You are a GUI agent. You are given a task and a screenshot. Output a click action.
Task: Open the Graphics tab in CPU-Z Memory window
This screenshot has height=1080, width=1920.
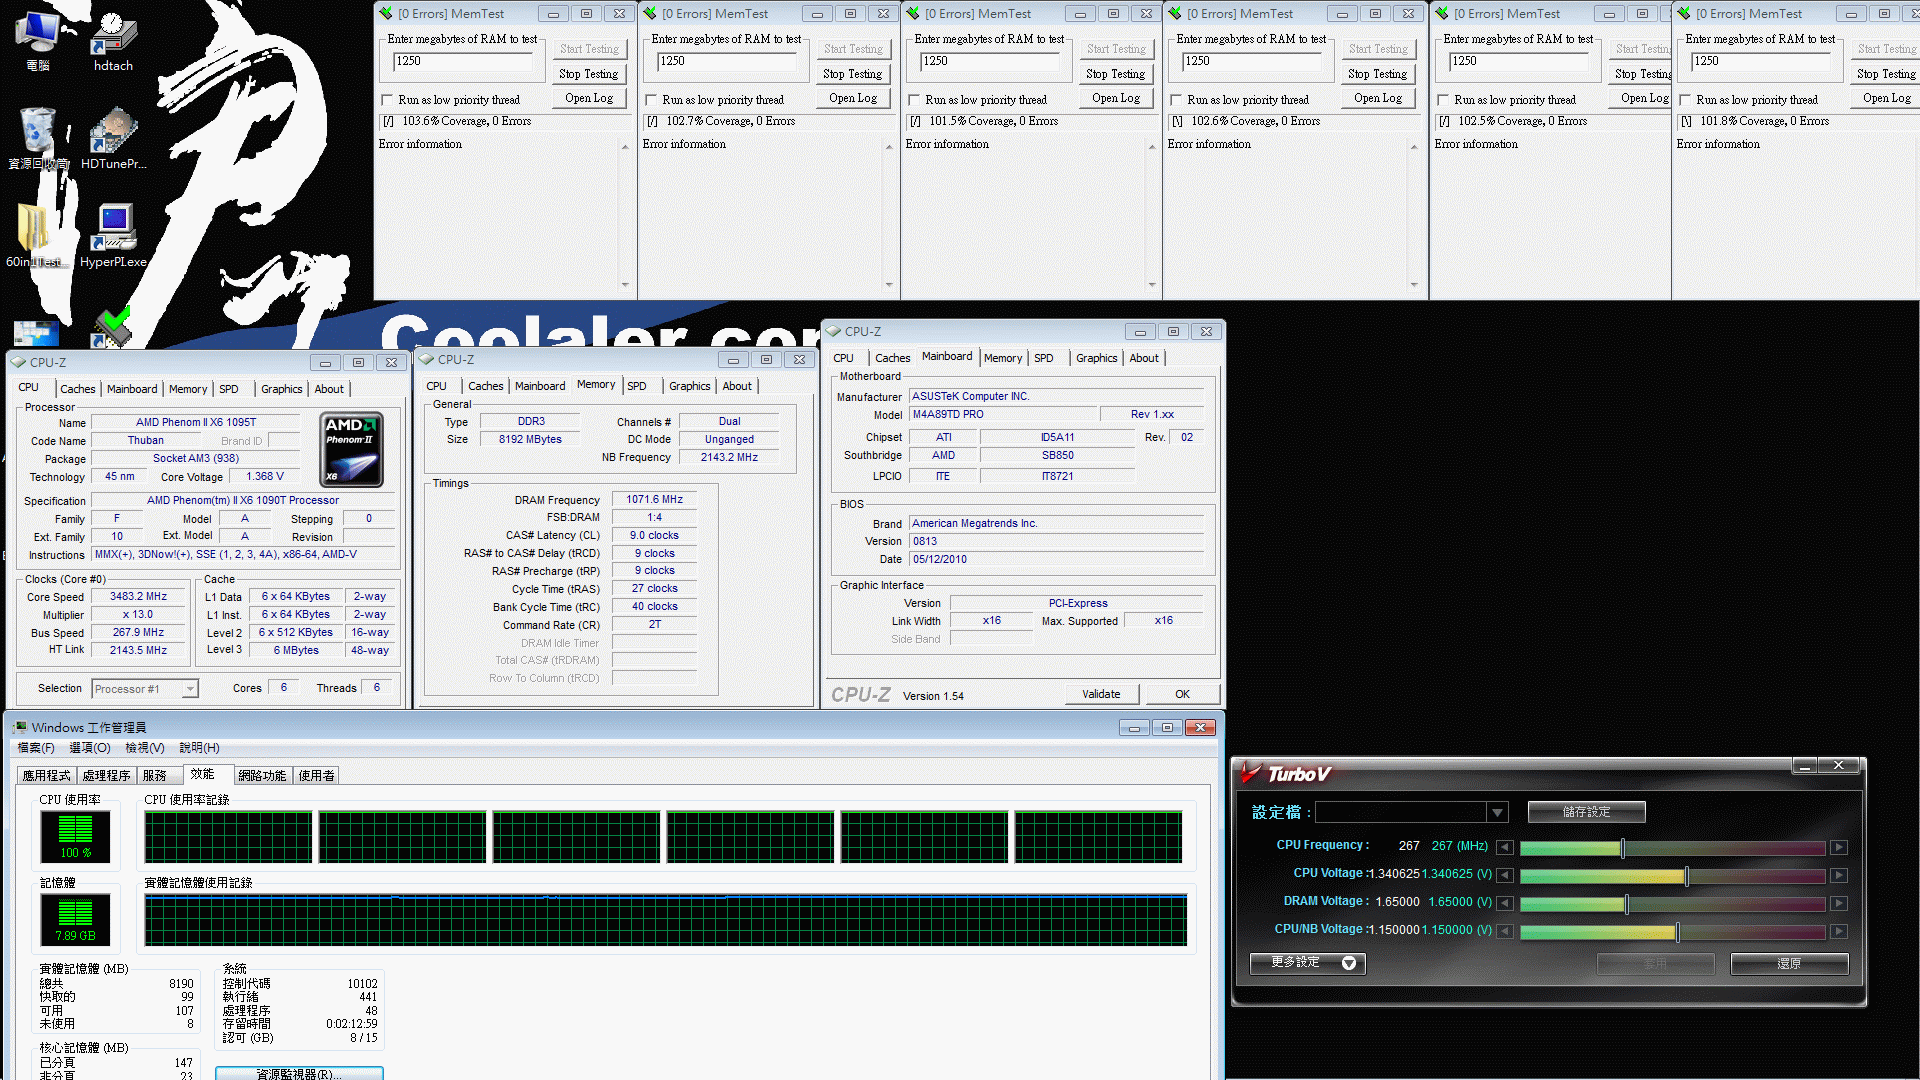point(689,386)
